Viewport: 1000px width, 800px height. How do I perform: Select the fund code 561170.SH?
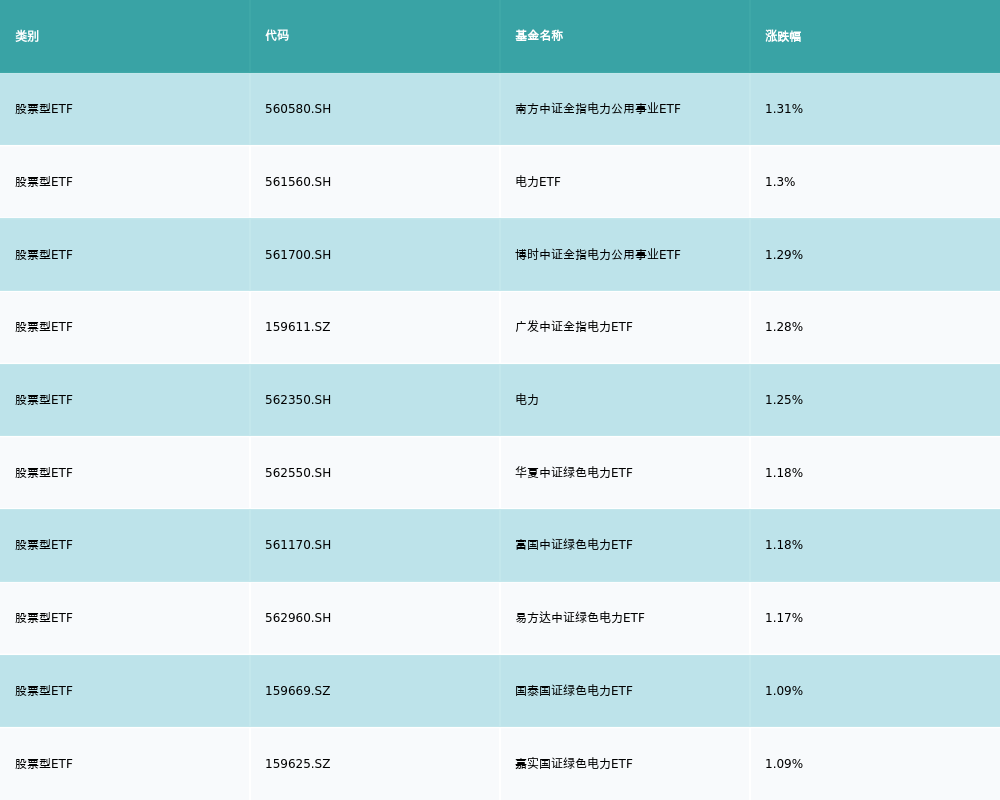click(x=298, y=545)
